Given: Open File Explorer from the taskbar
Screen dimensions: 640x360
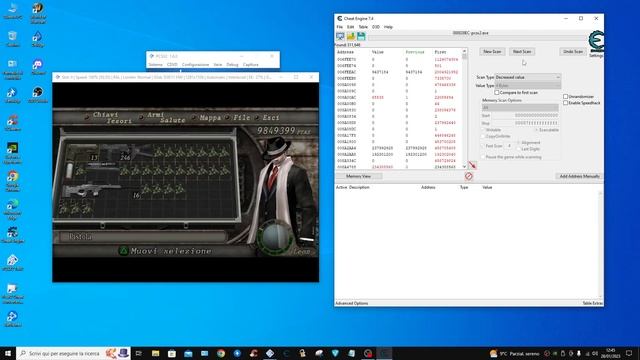Looking at the screenshot, I should (156, 353).
